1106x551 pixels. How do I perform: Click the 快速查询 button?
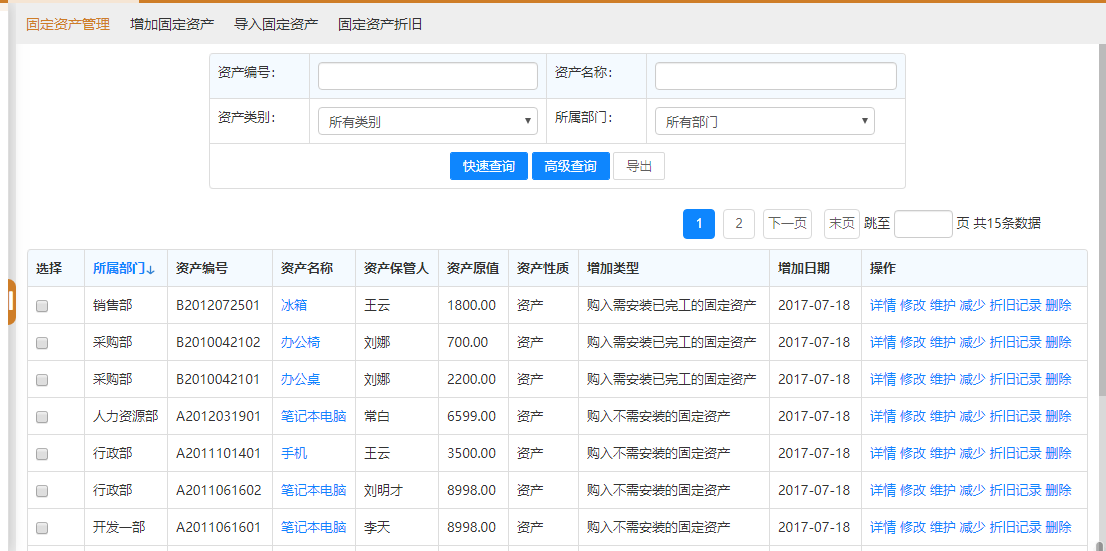(x=489, y=166)
